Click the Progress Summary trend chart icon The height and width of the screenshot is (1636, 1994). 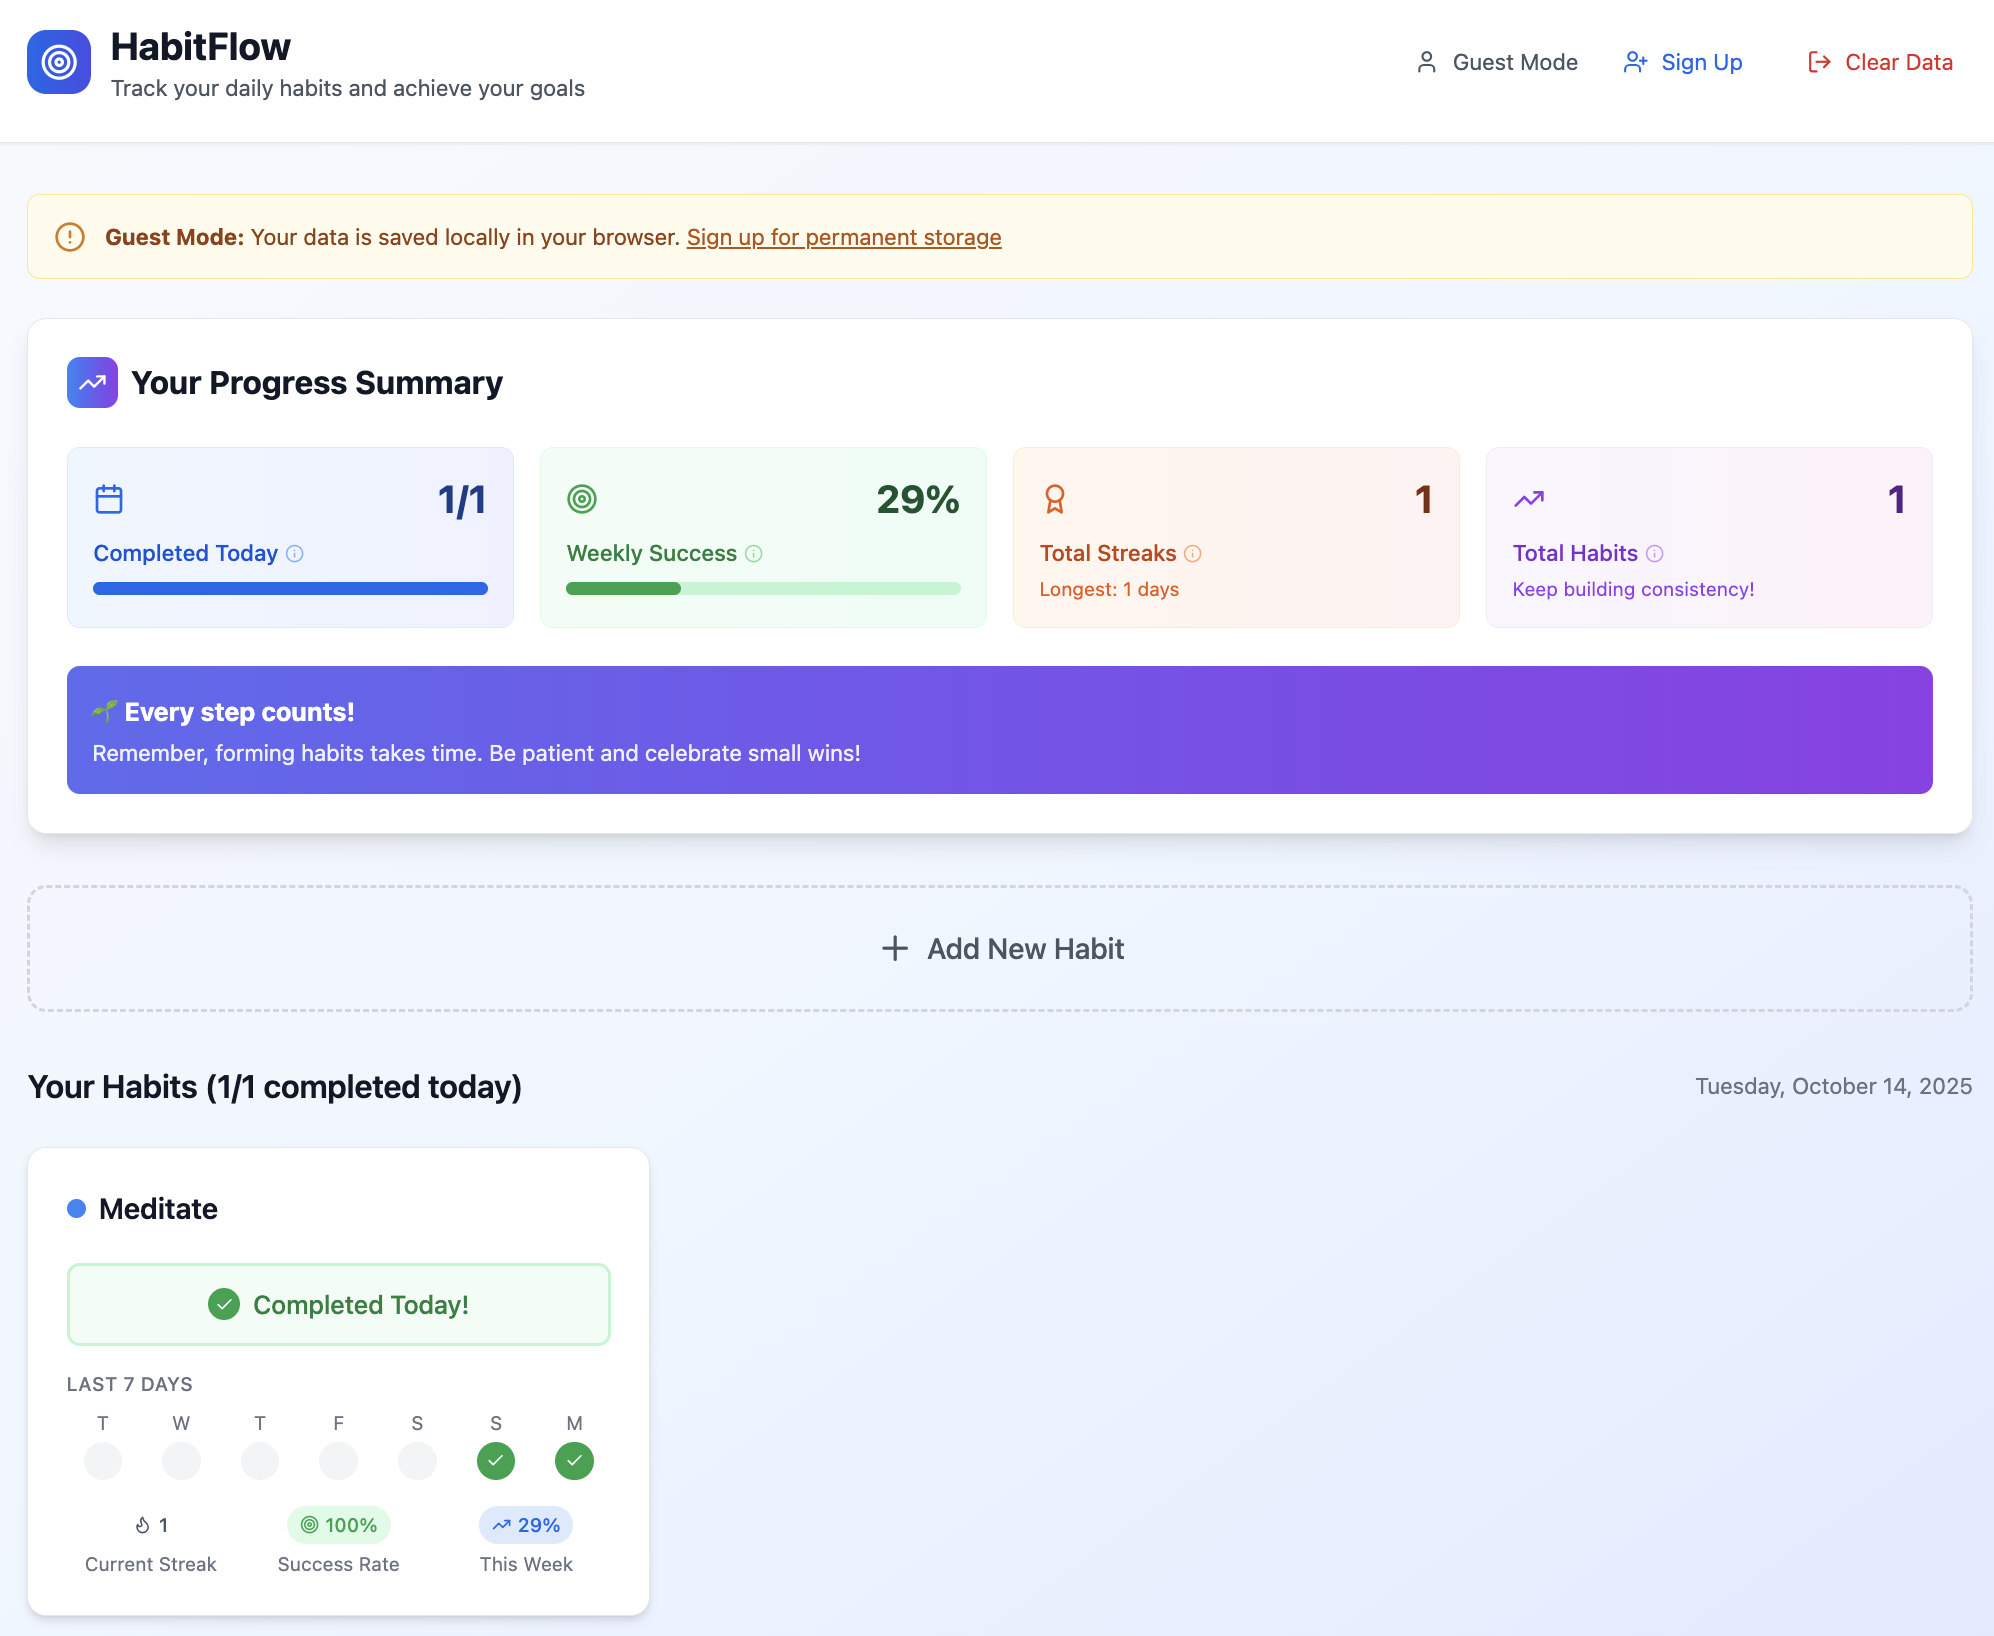click(92, 383)
